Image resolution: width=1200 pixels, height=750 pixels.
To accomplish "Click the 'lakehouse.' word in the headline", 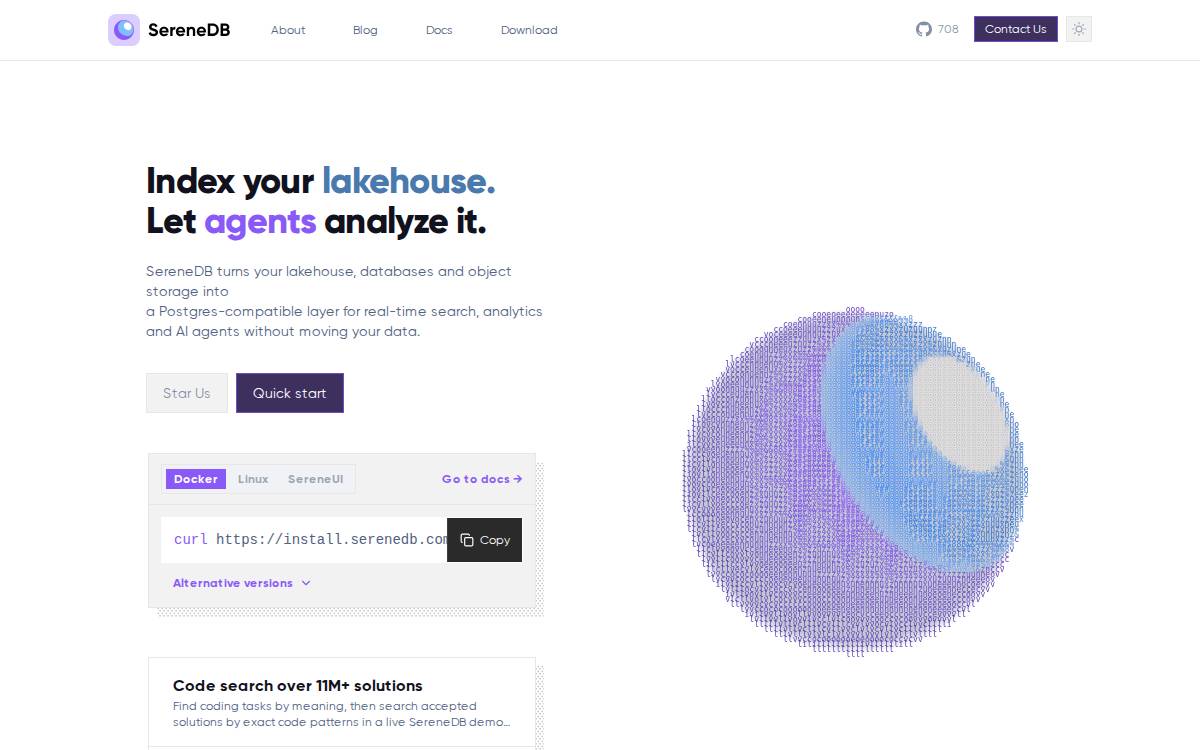I will pyautogui.click(x=408, y=181).
